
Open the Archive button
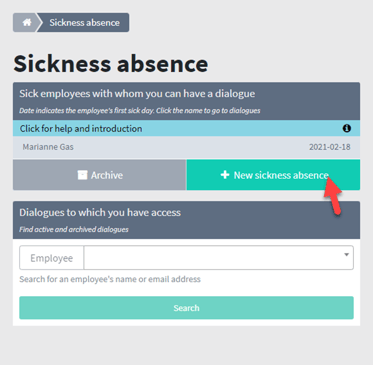[x=99, y=175]
